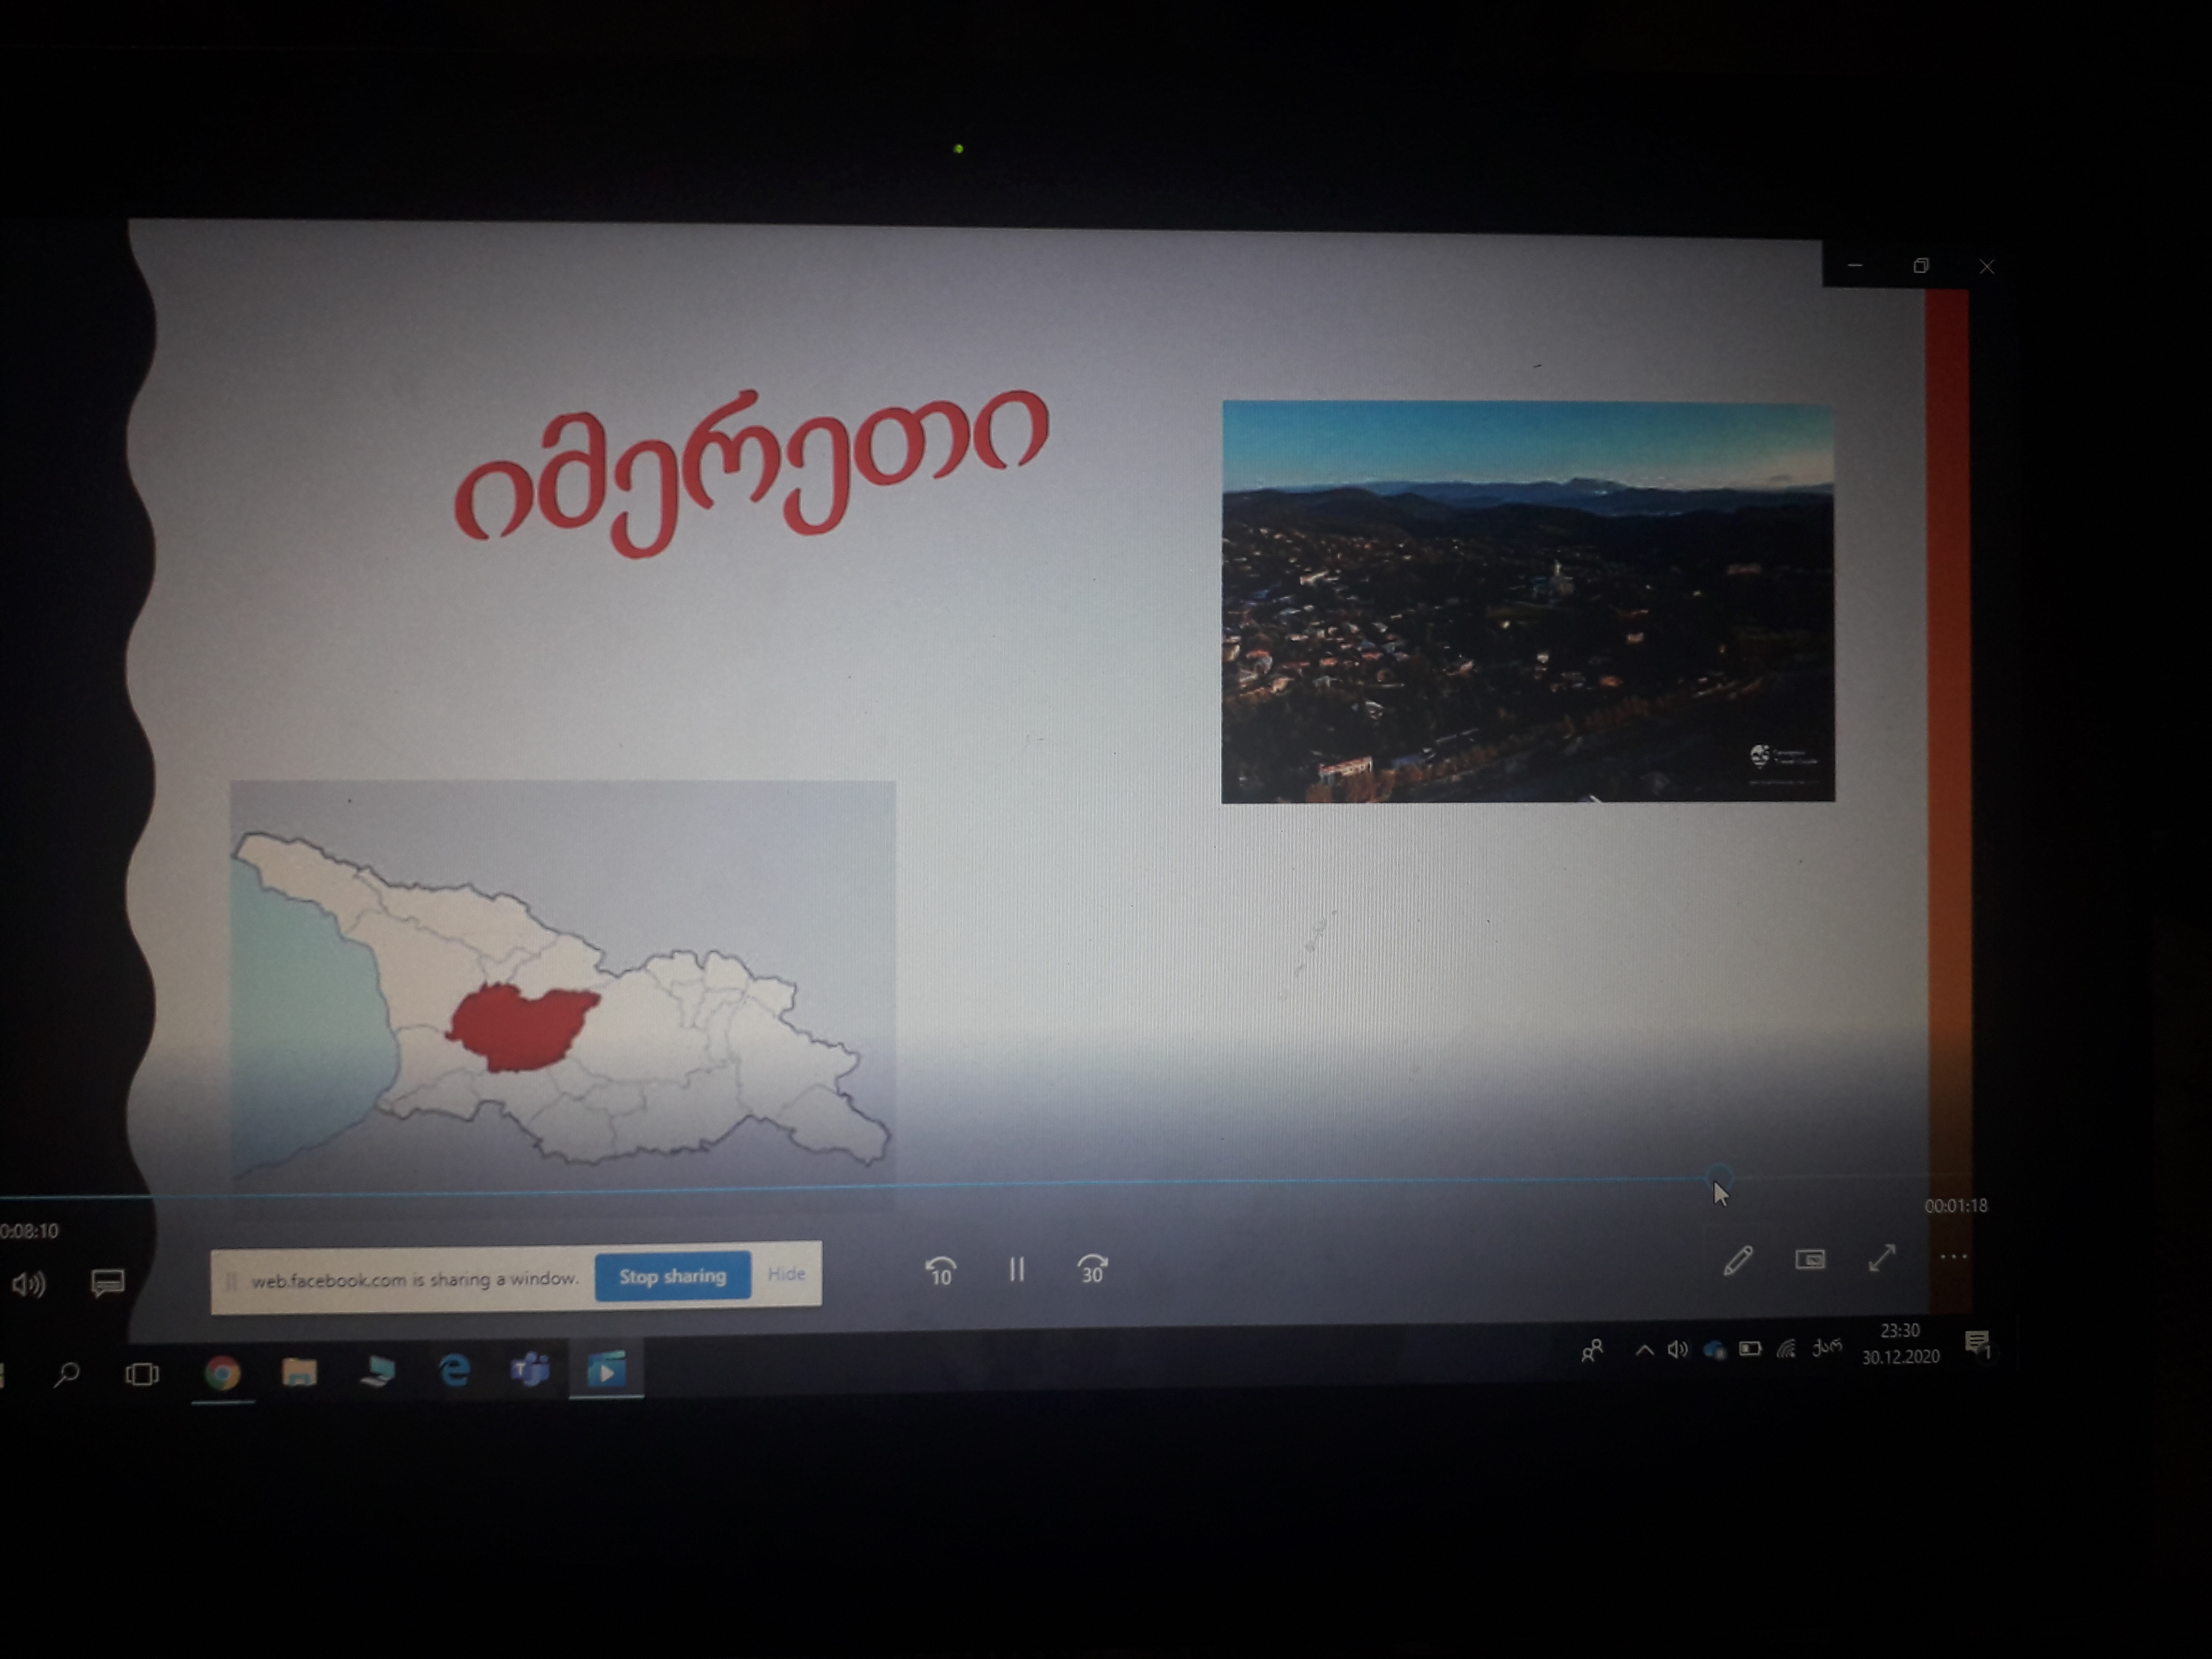This screenshot has height=1659, width=2212.
Task: Close the player window
Action: 1987,267
